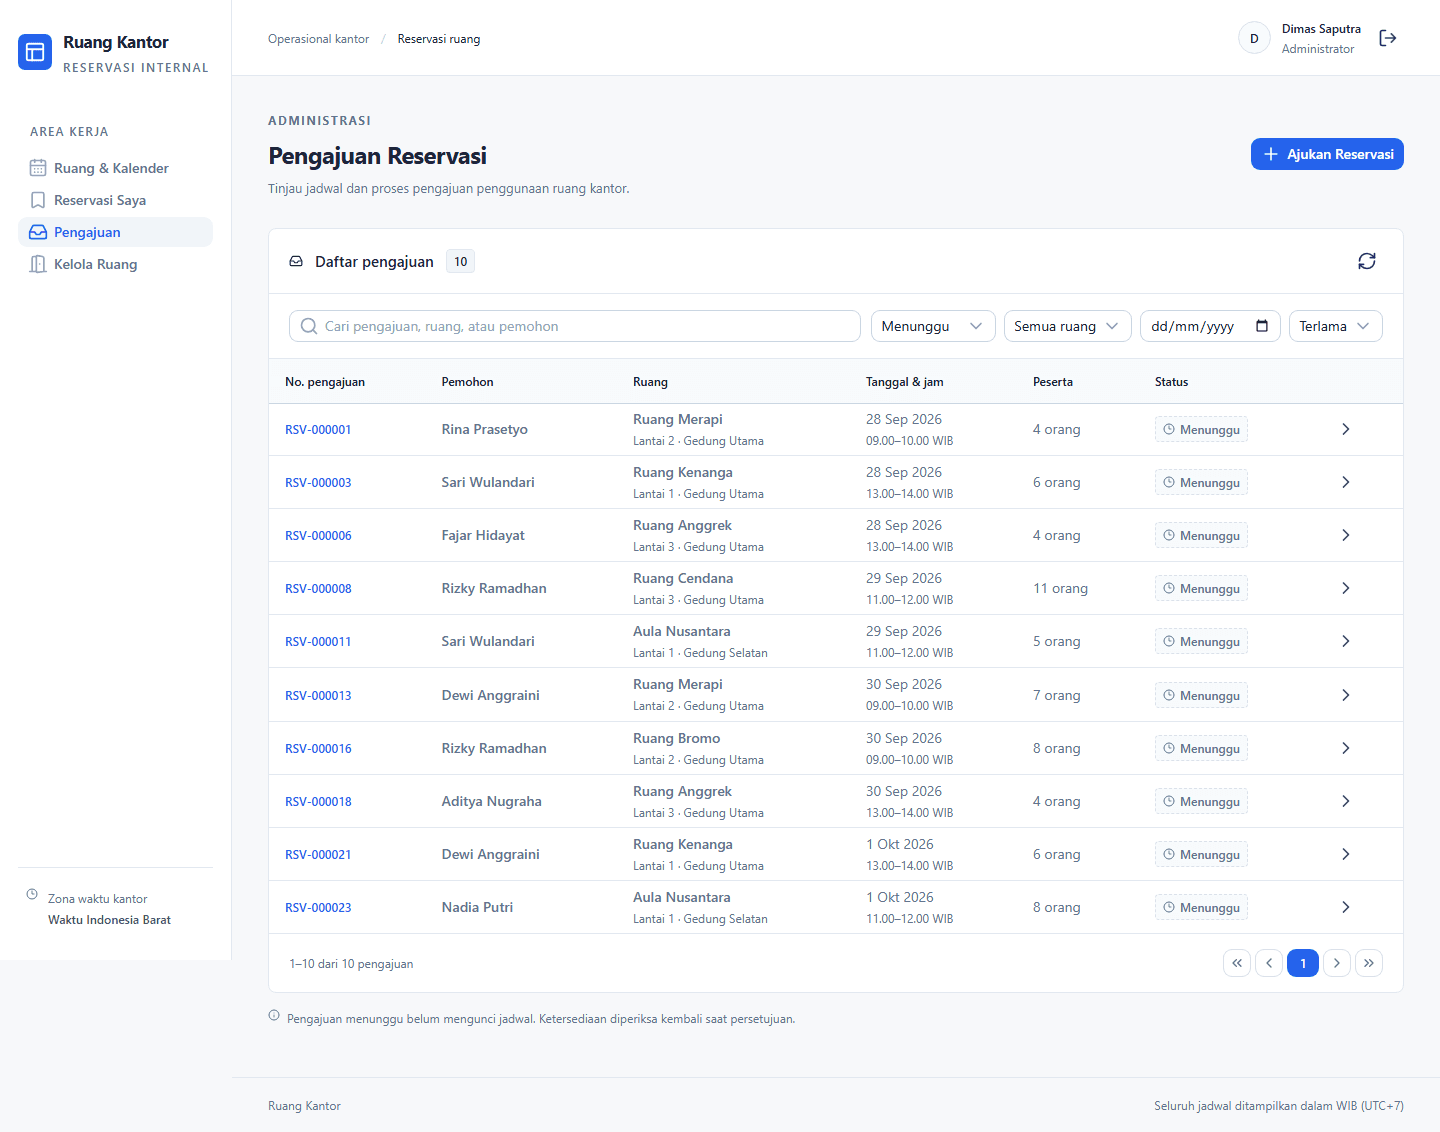Screen dimensions: 1440x1132
Task: Go to next page arrow
Action: point(1337,963)
